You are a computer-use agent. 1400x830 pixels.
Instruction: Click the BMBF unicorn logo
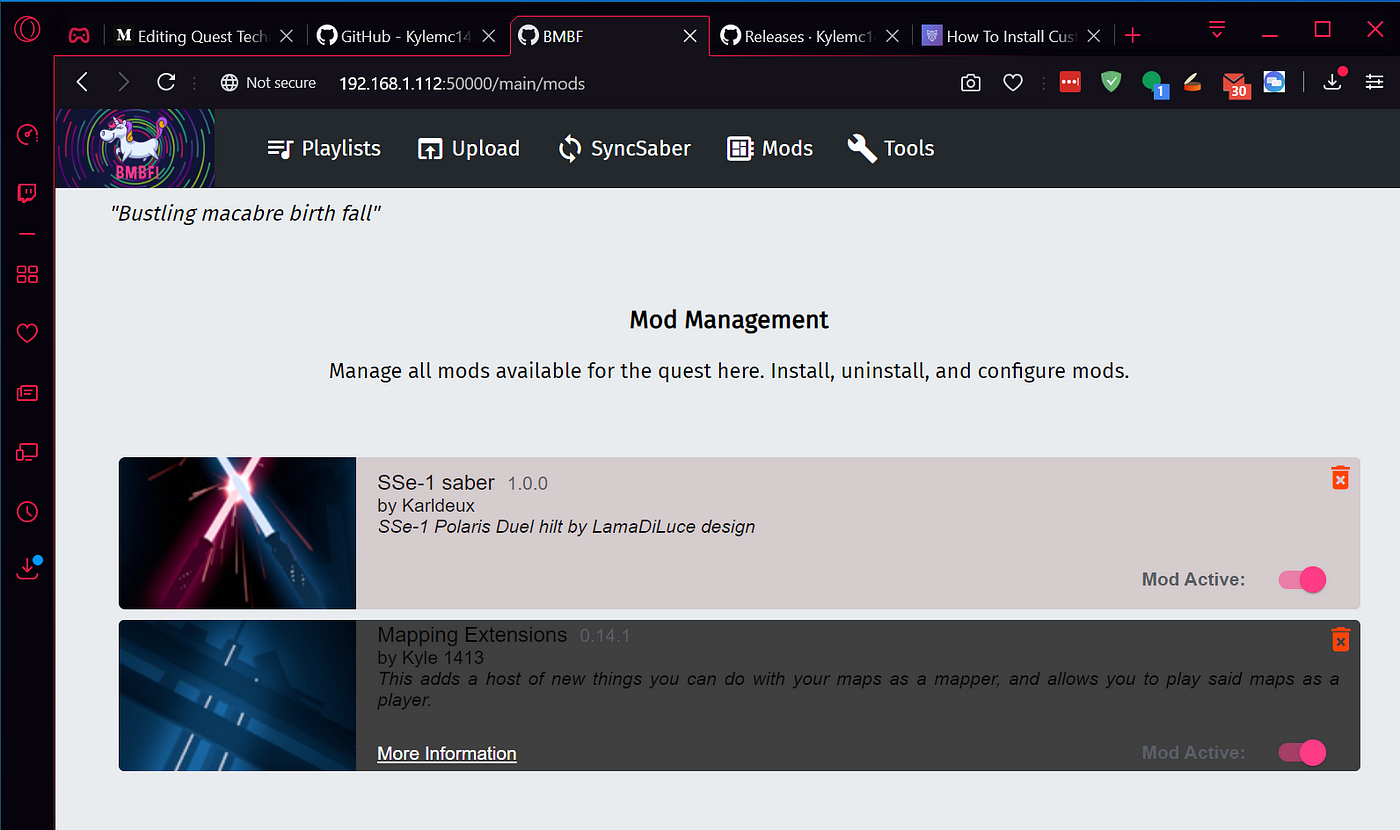135,148
